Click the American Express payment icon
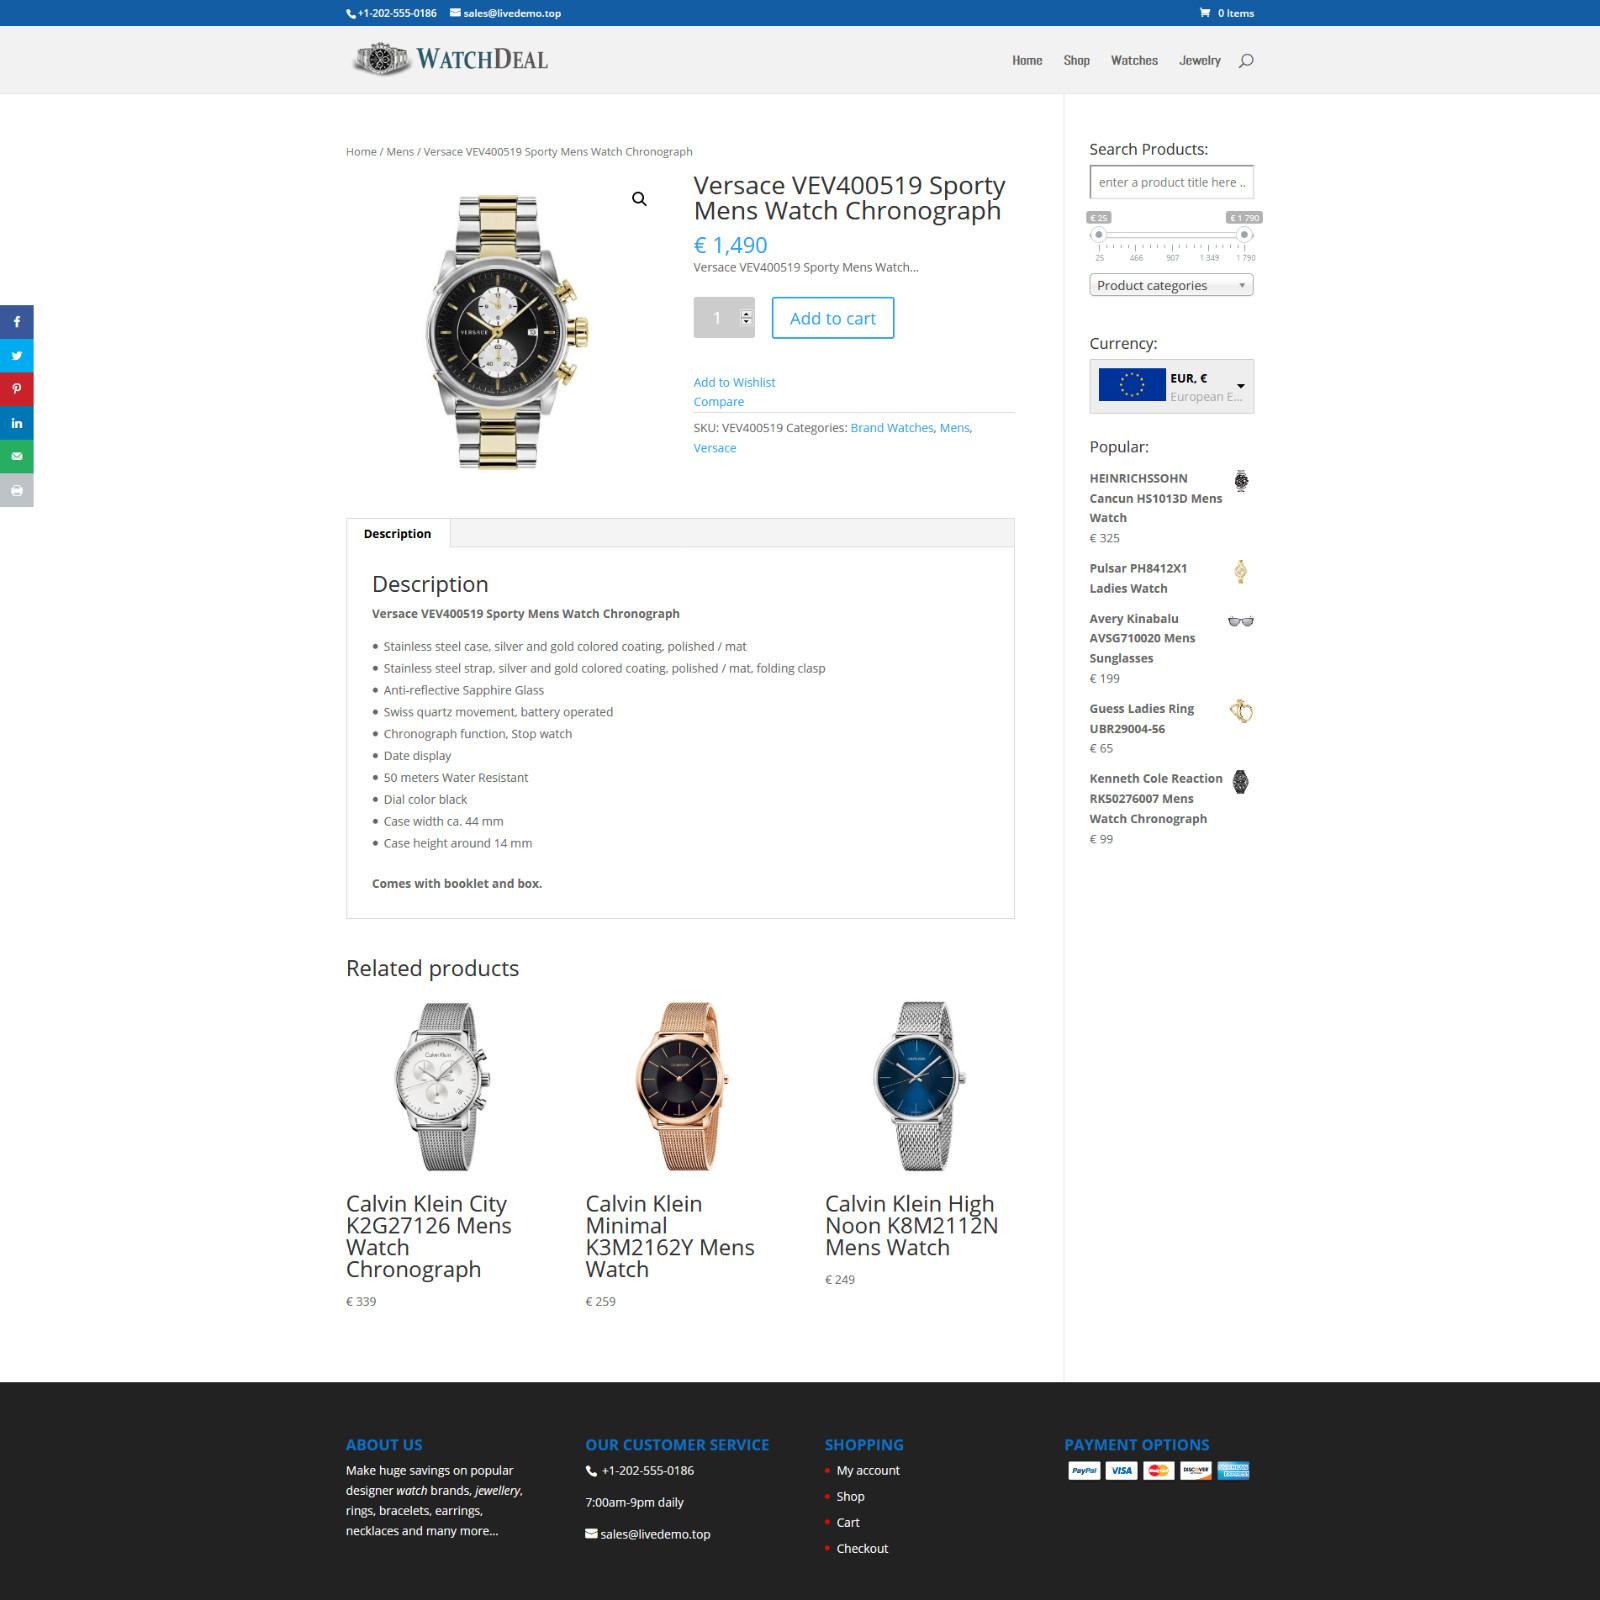Image resolution: width=1600 pixels, height=1600 pixels. point(1234,1470)
